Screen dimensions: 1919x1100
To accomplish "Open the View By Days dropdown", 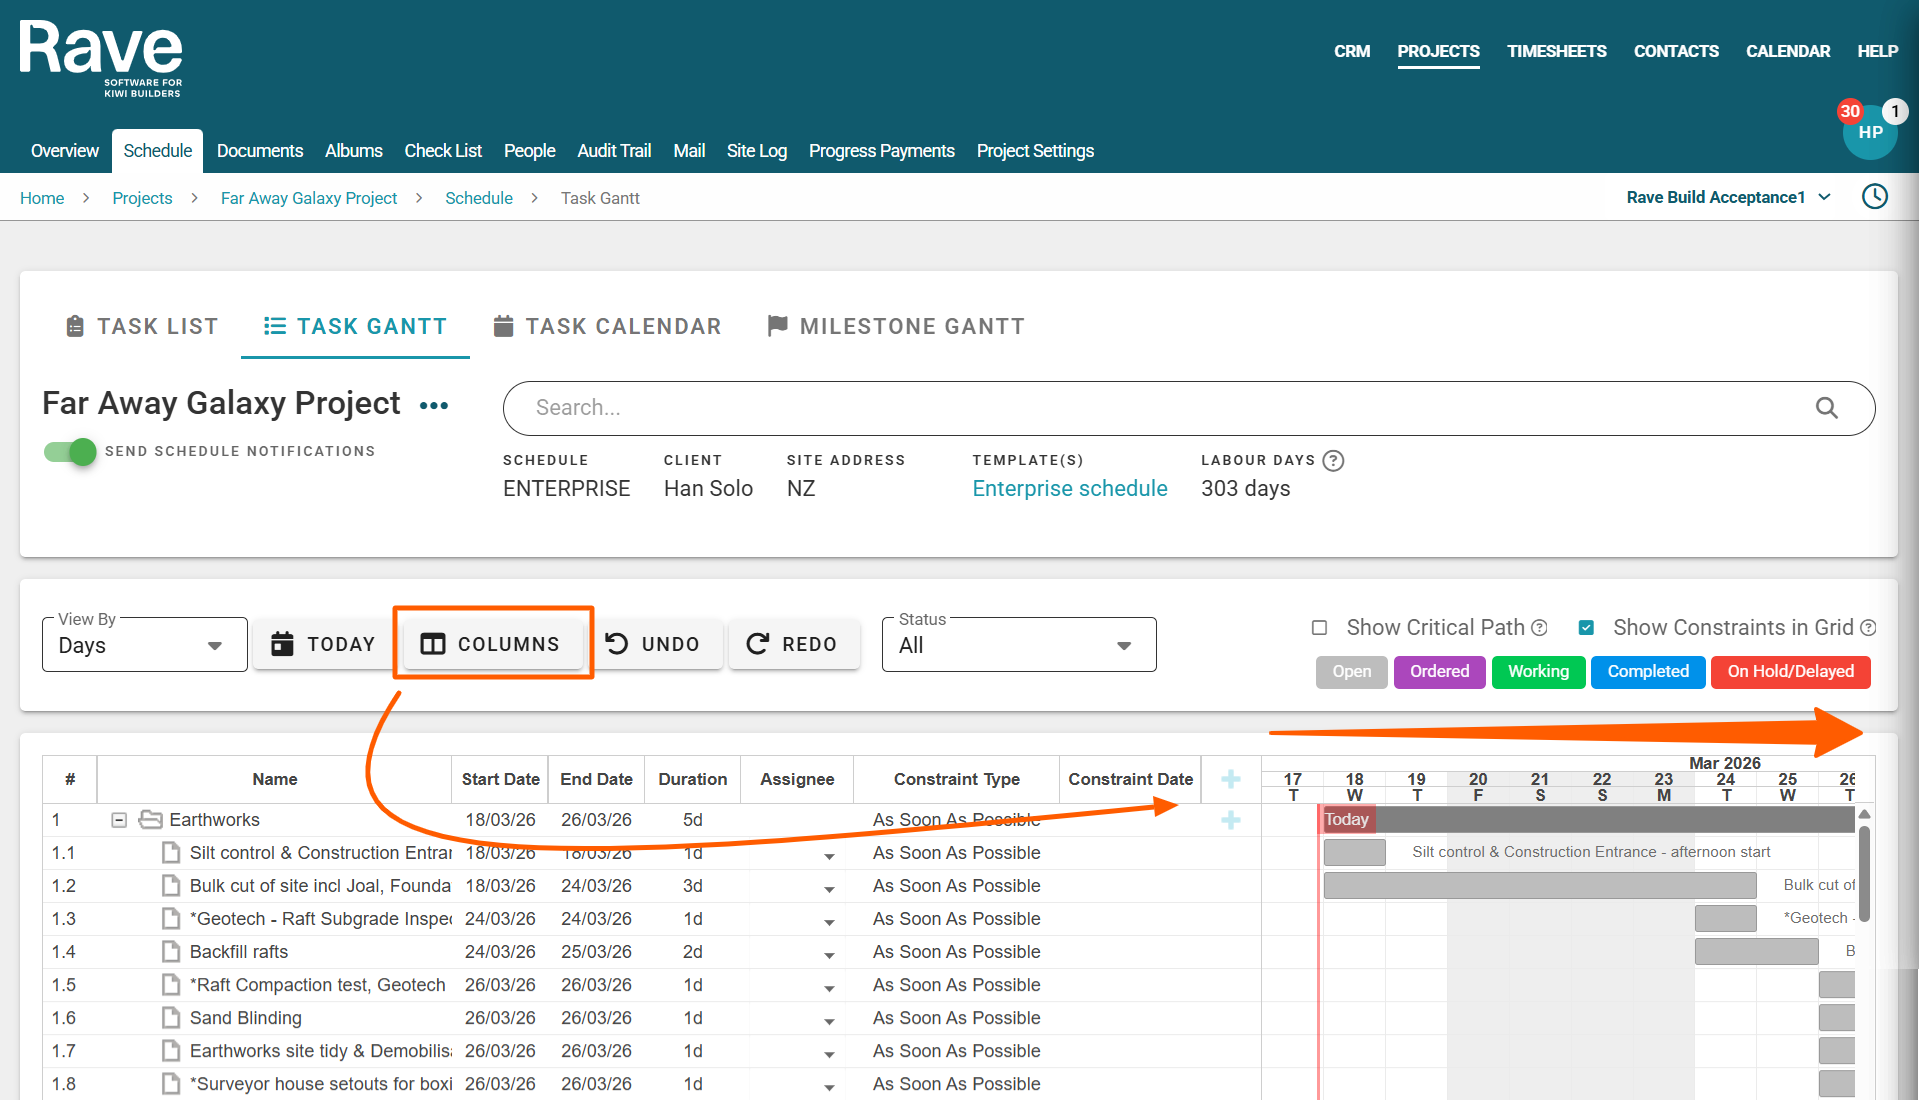I will (144, 645).
